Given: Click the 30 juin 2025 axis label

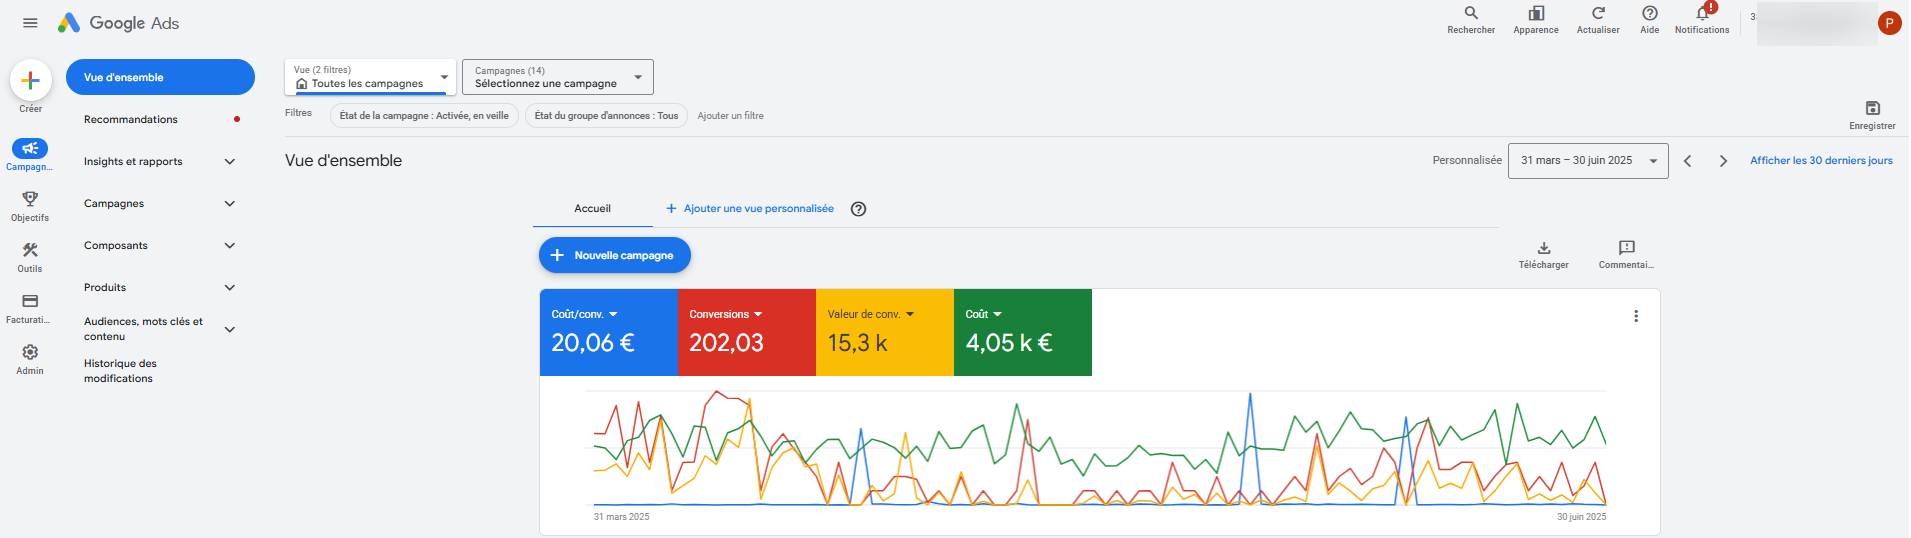Looking at the screenshot, I should [x=1582, y=517].
